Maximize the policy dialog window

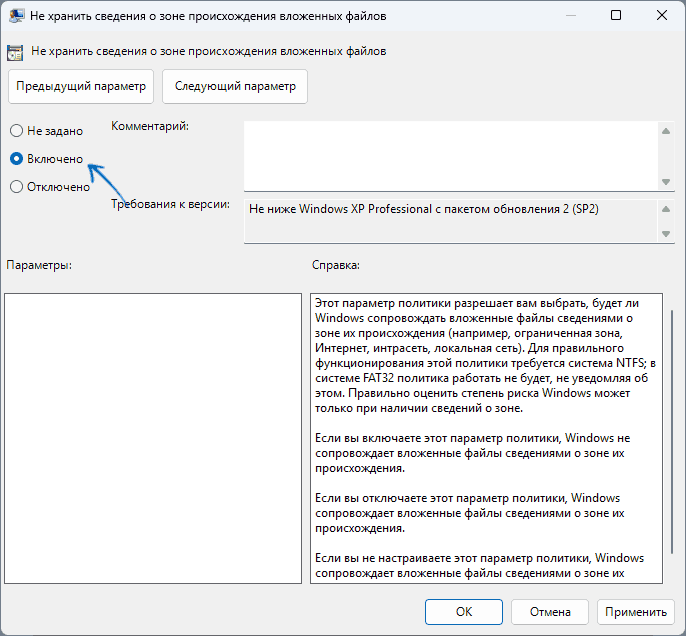[616, 16]
